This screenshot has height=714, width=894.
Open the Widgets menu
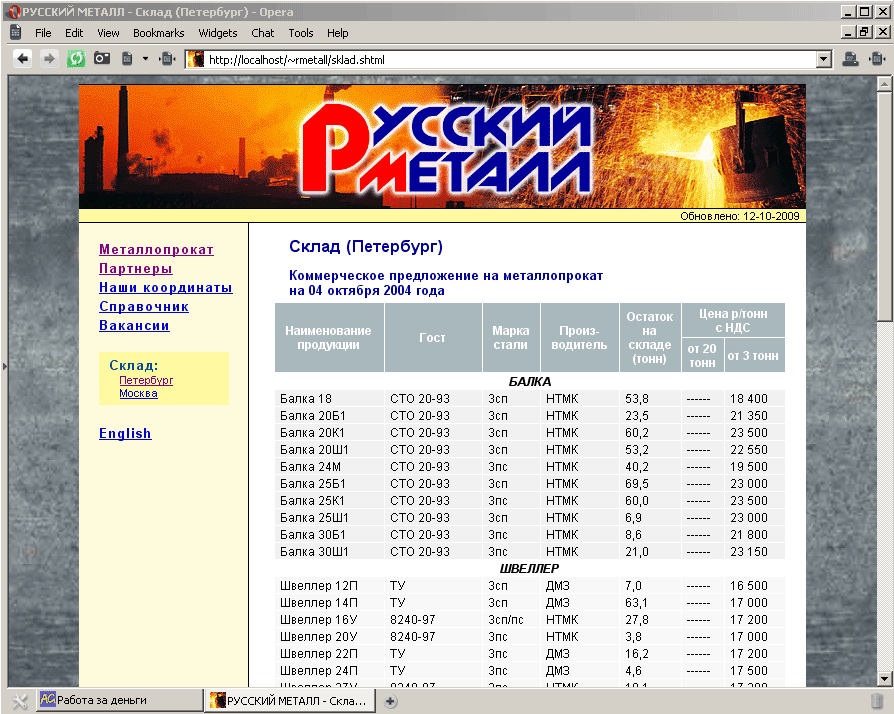218,33
